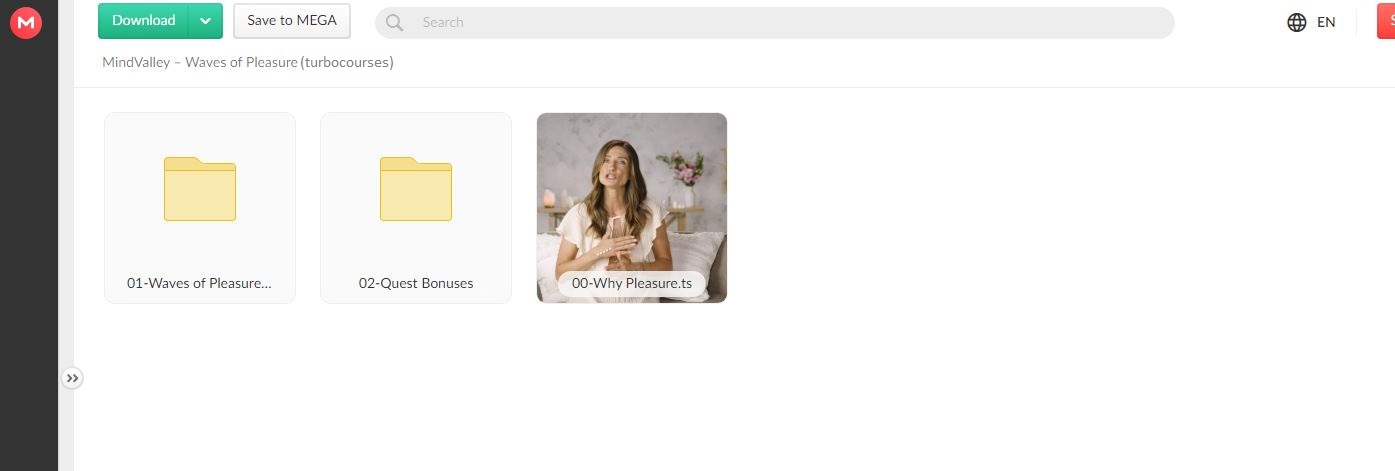Click the 00-Why Pleasure.ts filename label
The image size is (1395, 471).
coord(632,283)
